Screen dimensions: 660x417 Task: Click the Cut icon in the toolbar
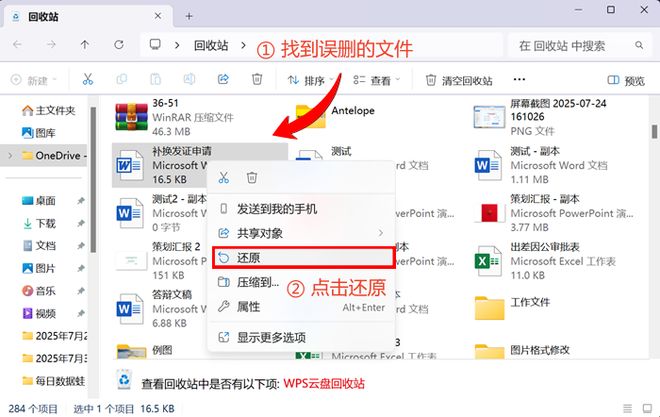tap(88, 79)
